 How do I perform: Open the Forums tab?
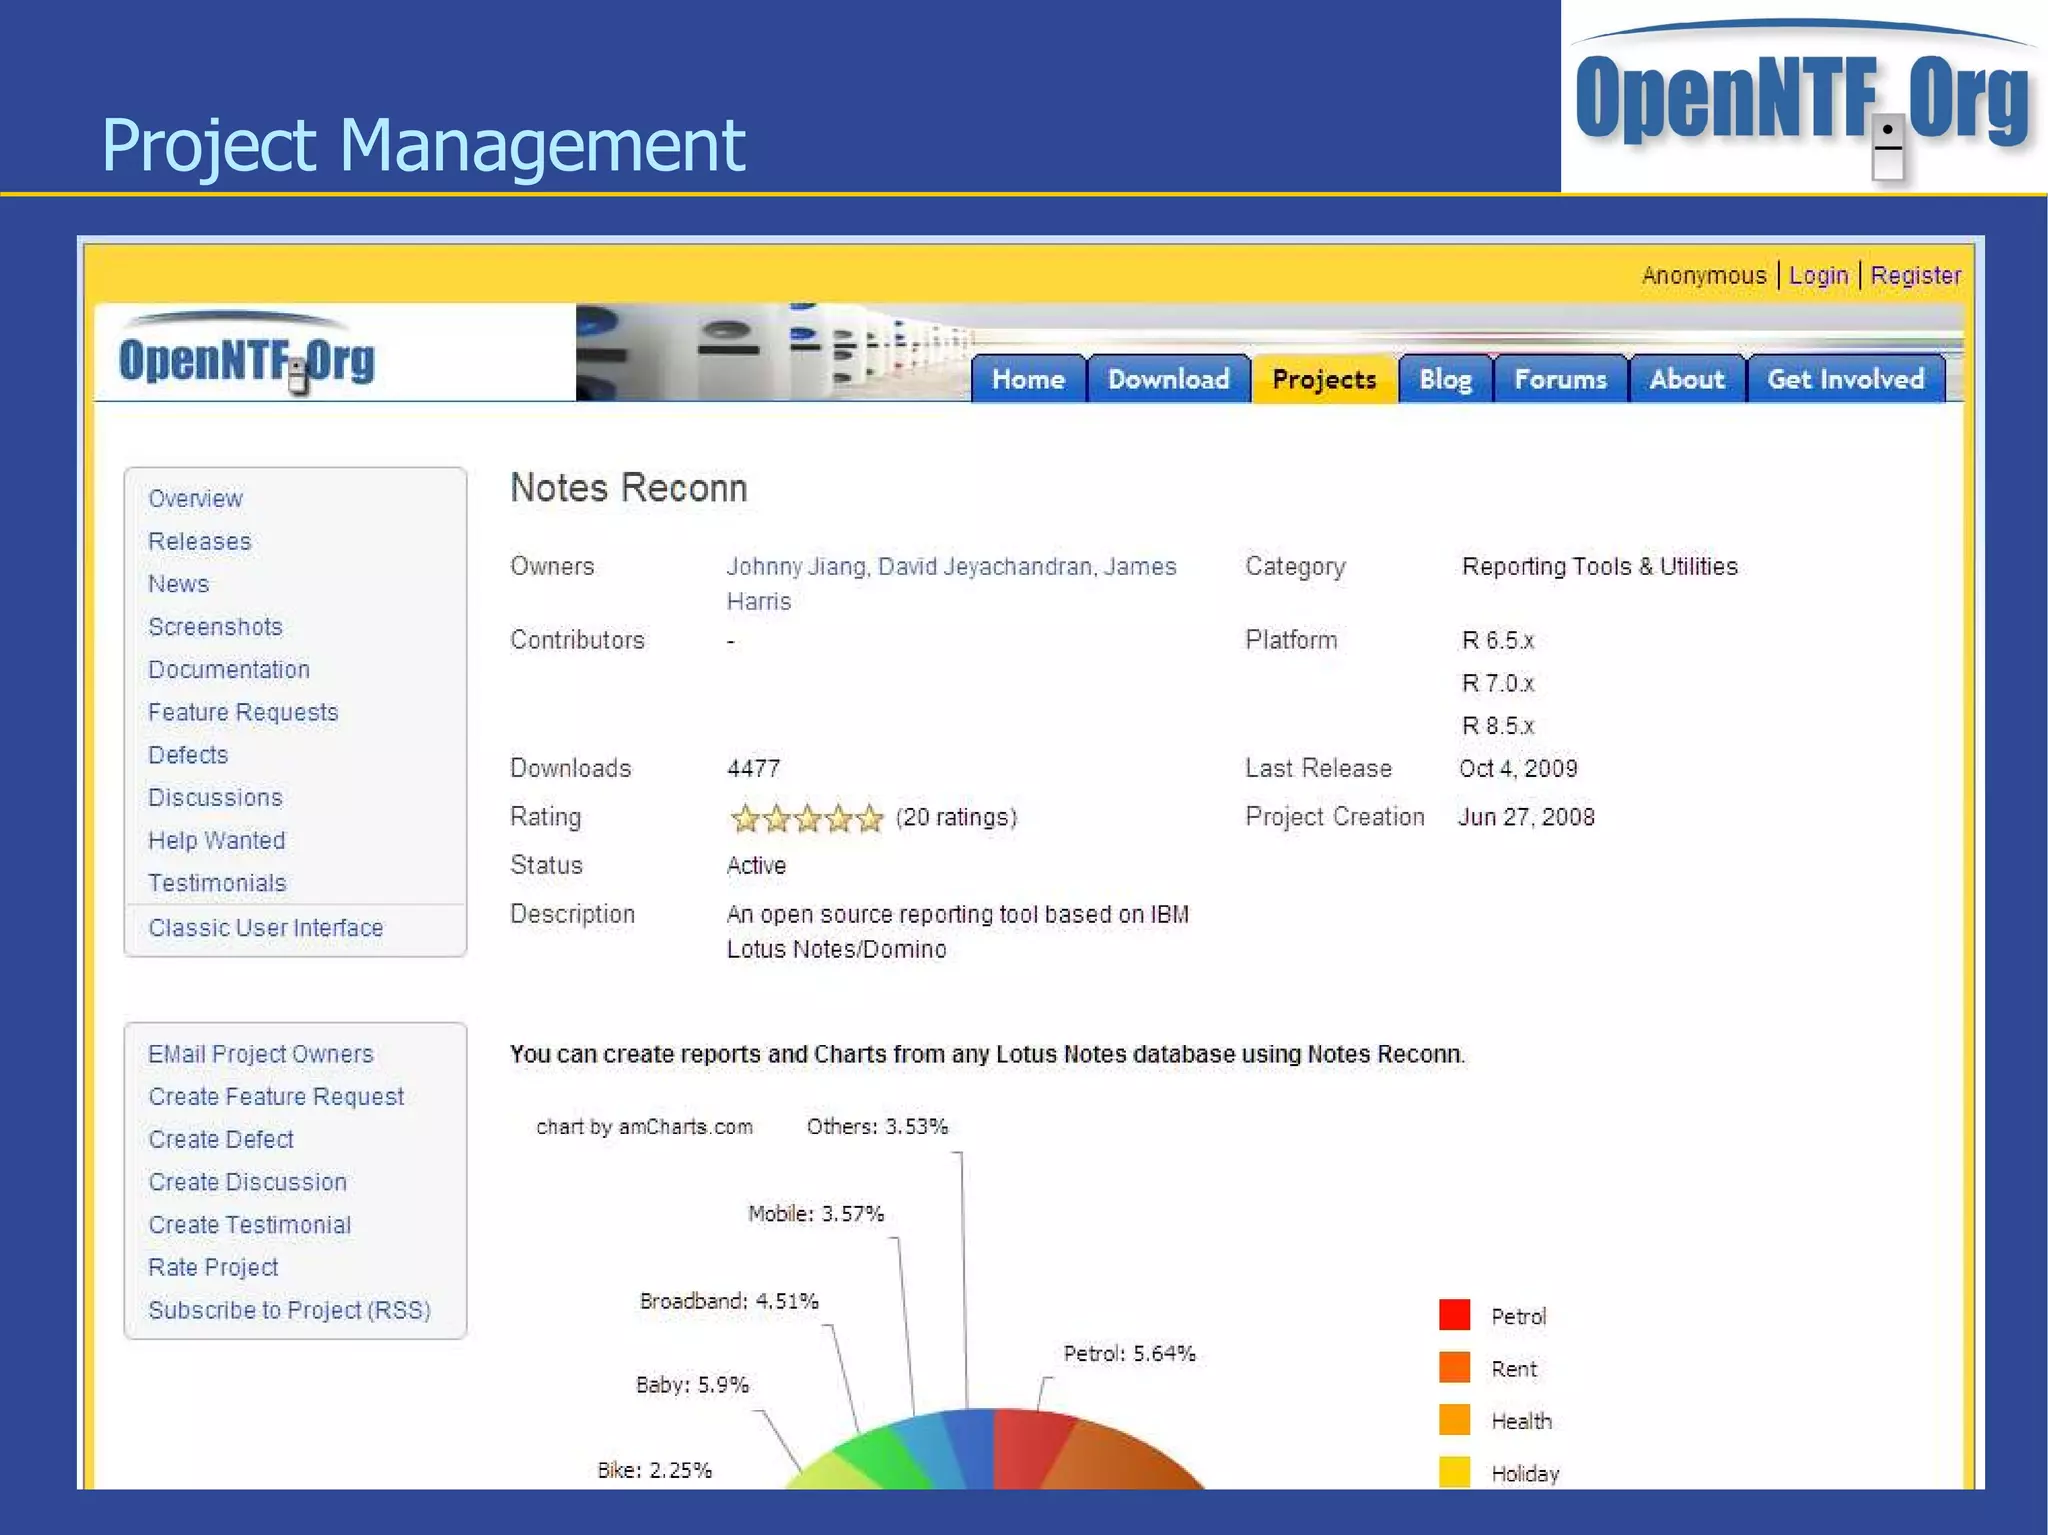[x=1560, y=379]
